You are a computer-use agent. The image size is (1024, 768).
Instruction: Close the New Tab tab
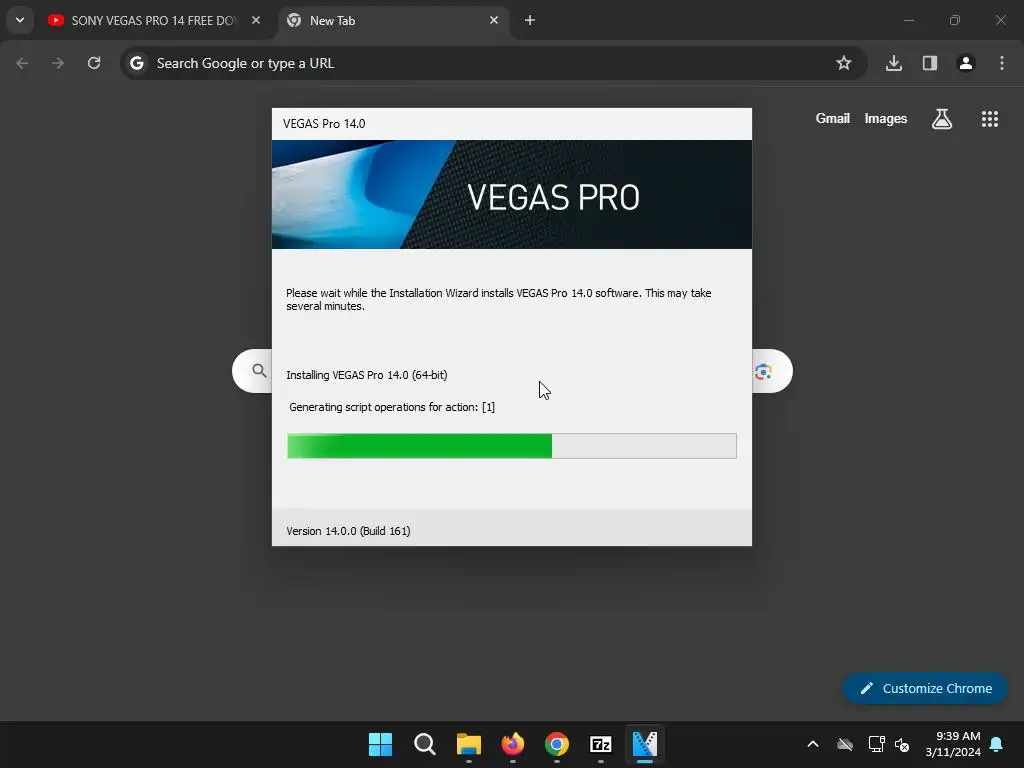pyautogui.click(x=494, y=20)
